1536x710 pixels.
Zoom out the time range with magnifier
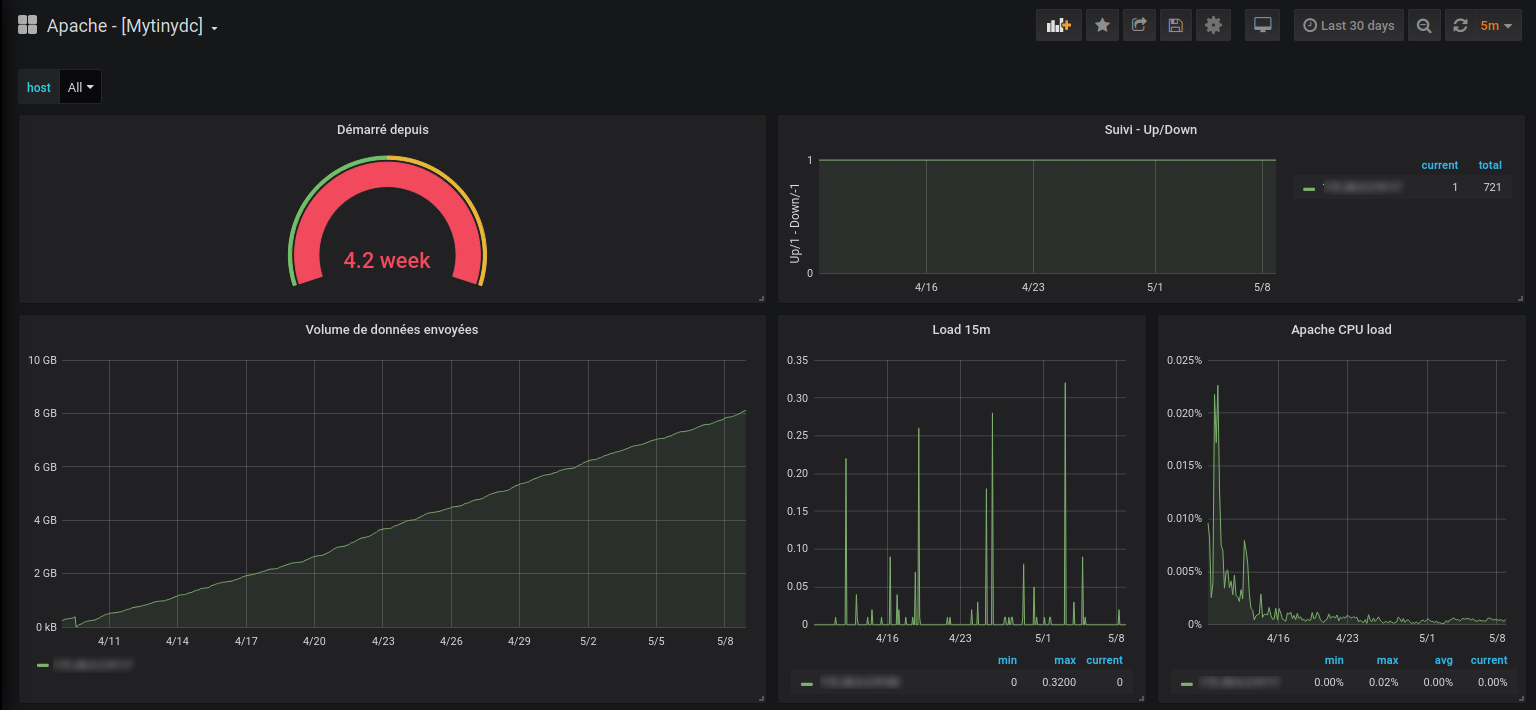pos(1424,26)
